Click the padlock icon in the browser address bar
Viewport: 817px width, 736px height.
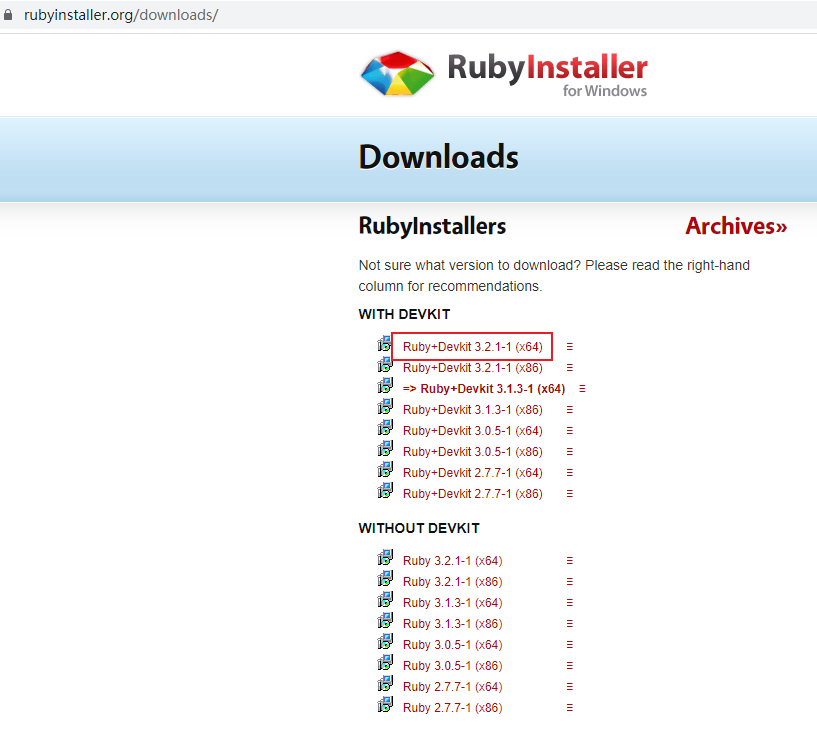coord(9,15)
